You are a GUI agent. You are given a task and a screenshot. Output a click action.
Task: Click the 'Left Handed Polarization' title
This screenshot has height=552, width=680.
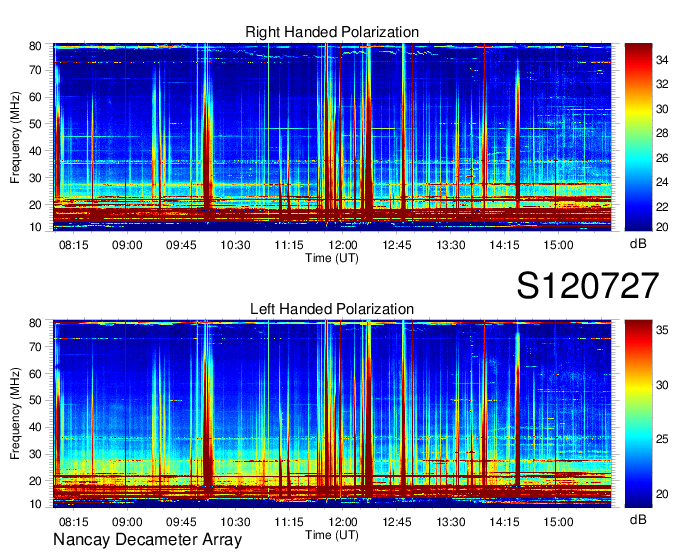[x=332, y=309]
